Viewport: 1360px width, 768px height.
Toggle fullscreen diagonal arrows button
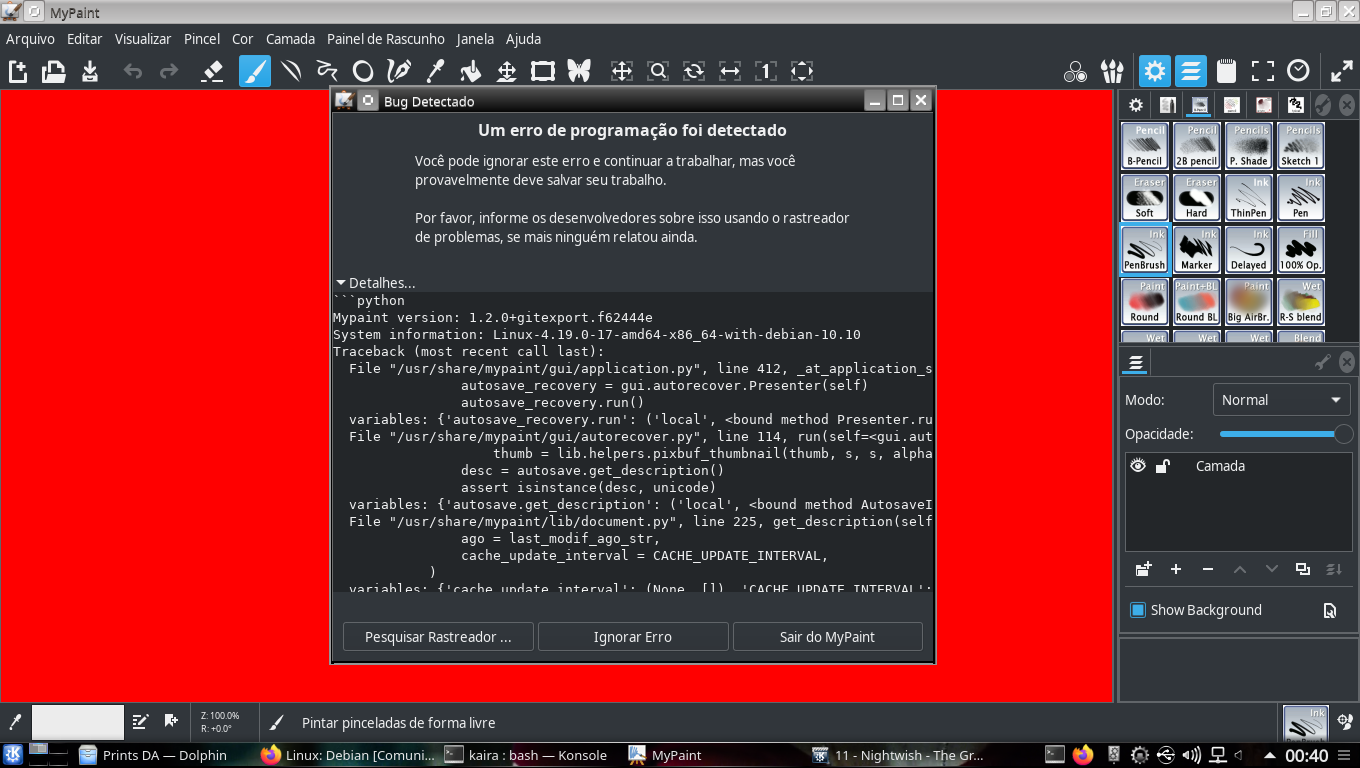pyautogui.click(x=1341, y=71)
